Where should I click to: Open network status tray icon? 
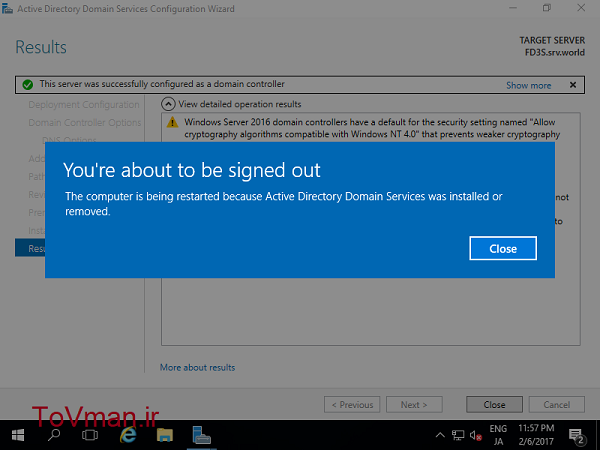point(458,435)
